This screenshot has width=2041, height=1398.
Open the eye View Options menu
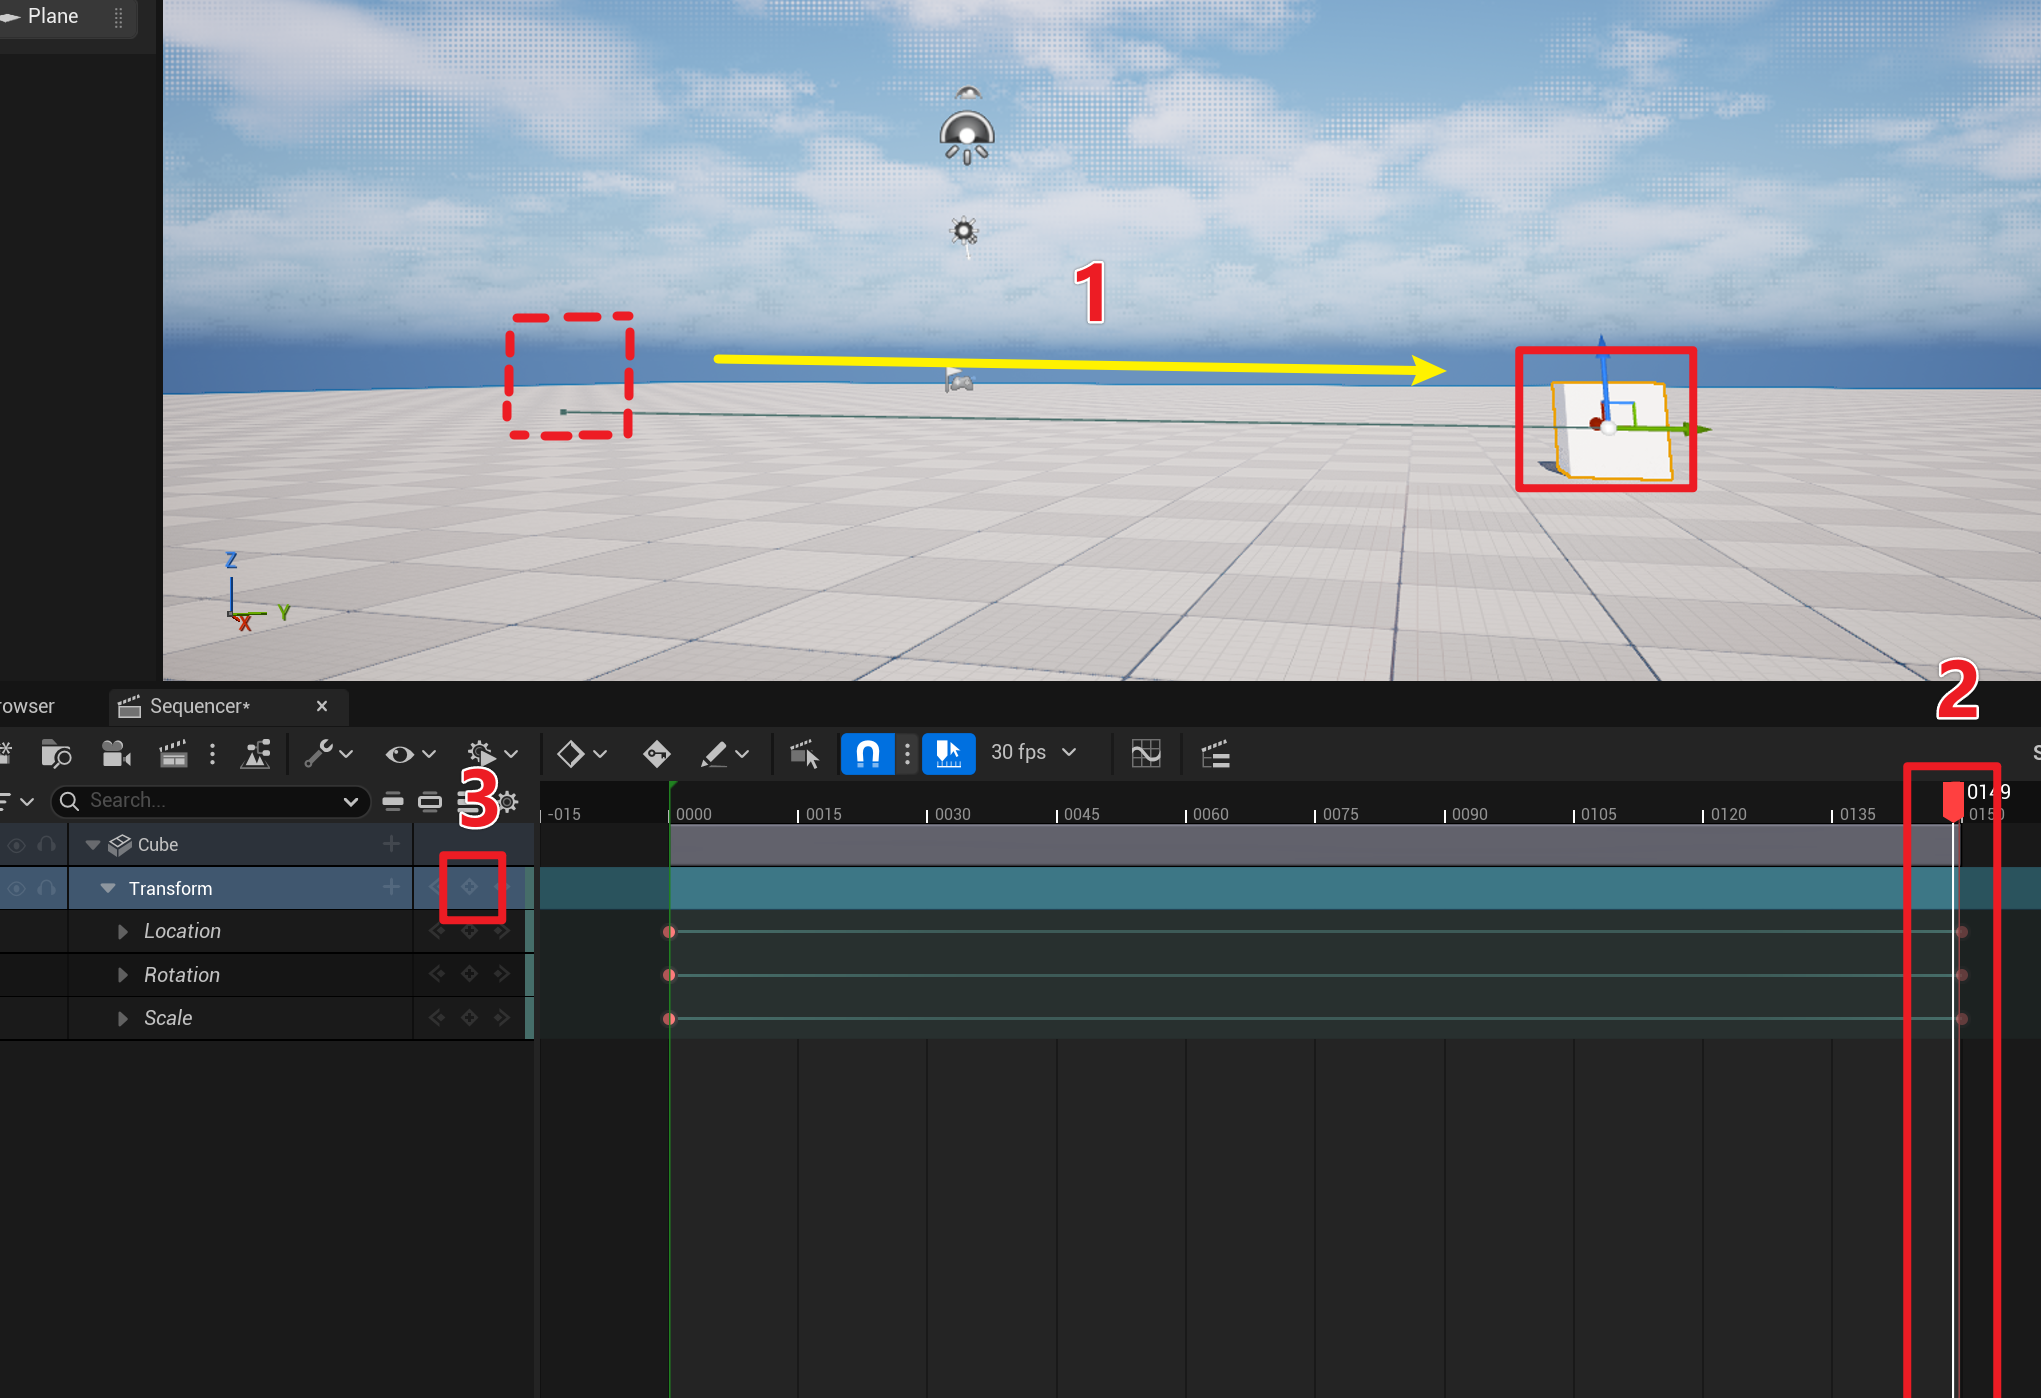coord(400,754)
